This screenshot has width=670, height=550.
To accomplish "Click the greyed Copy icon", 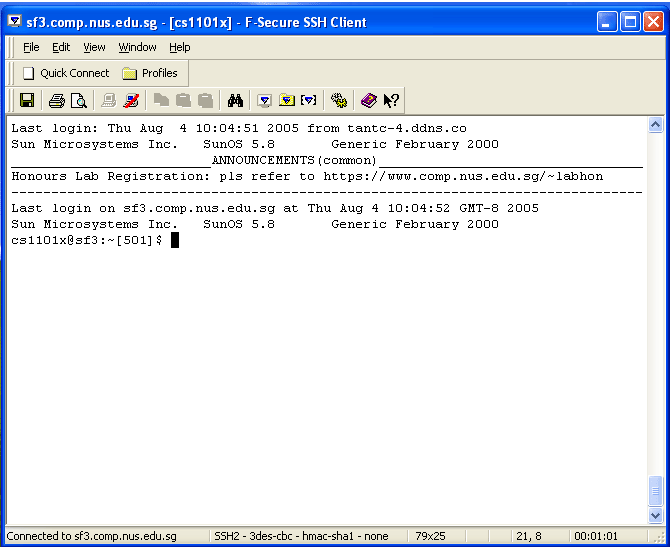I will point(161,101).
